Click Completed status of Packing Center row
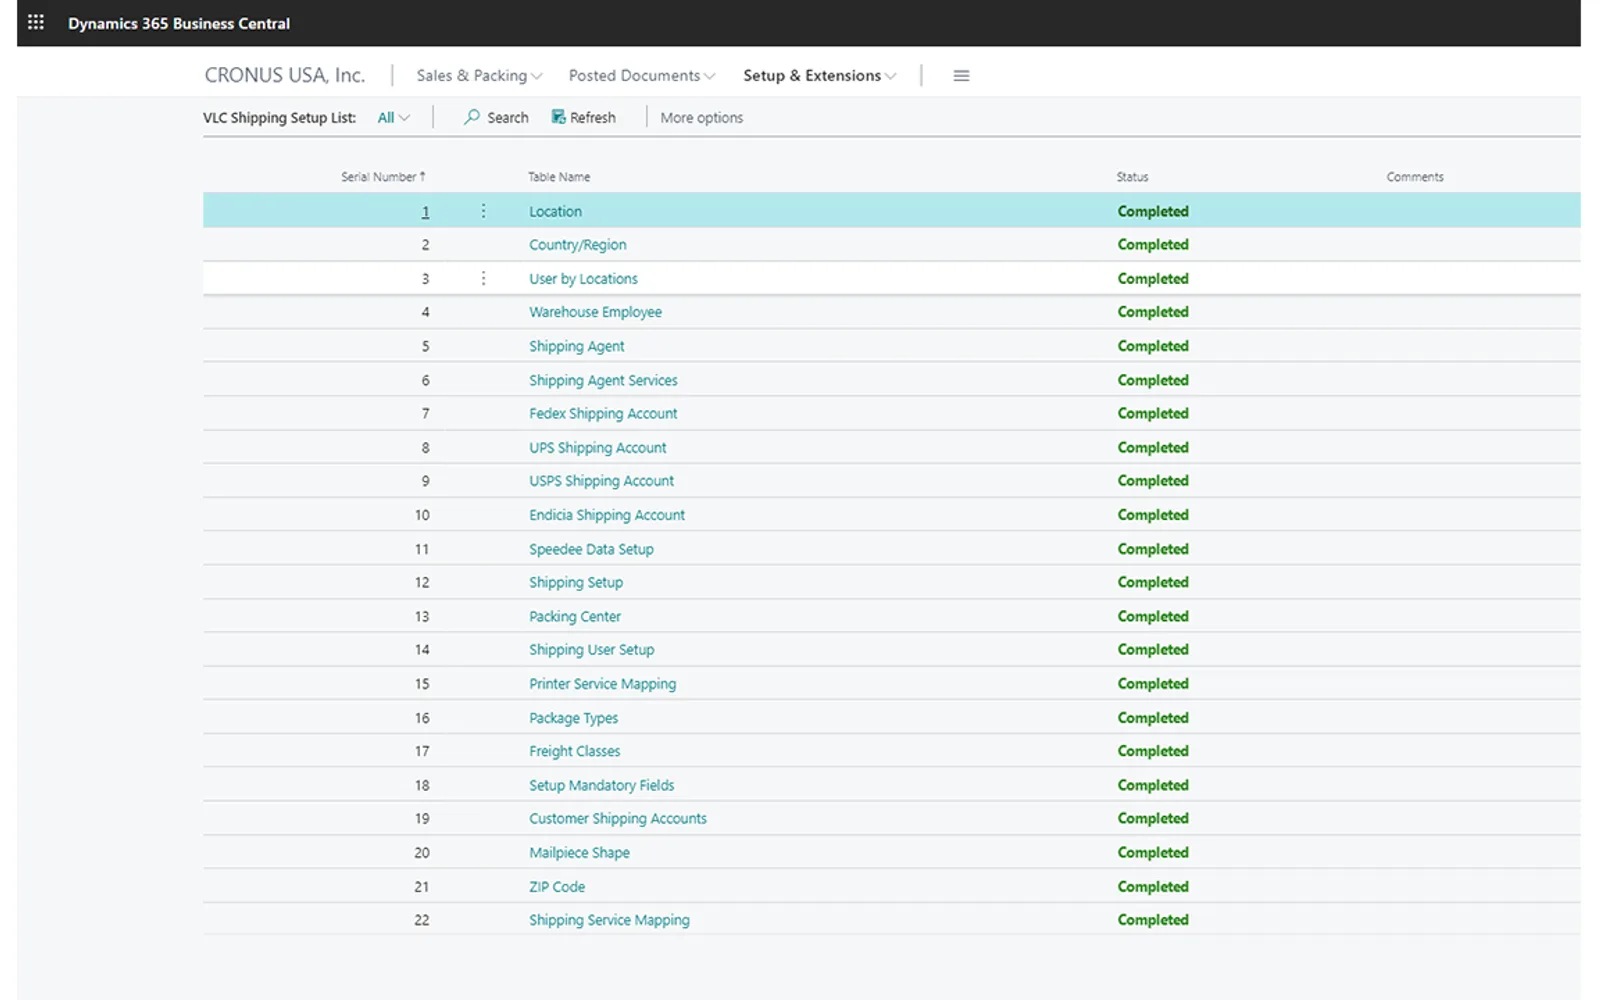This screenshot has height=1000, width=1600. (1153, 616)
